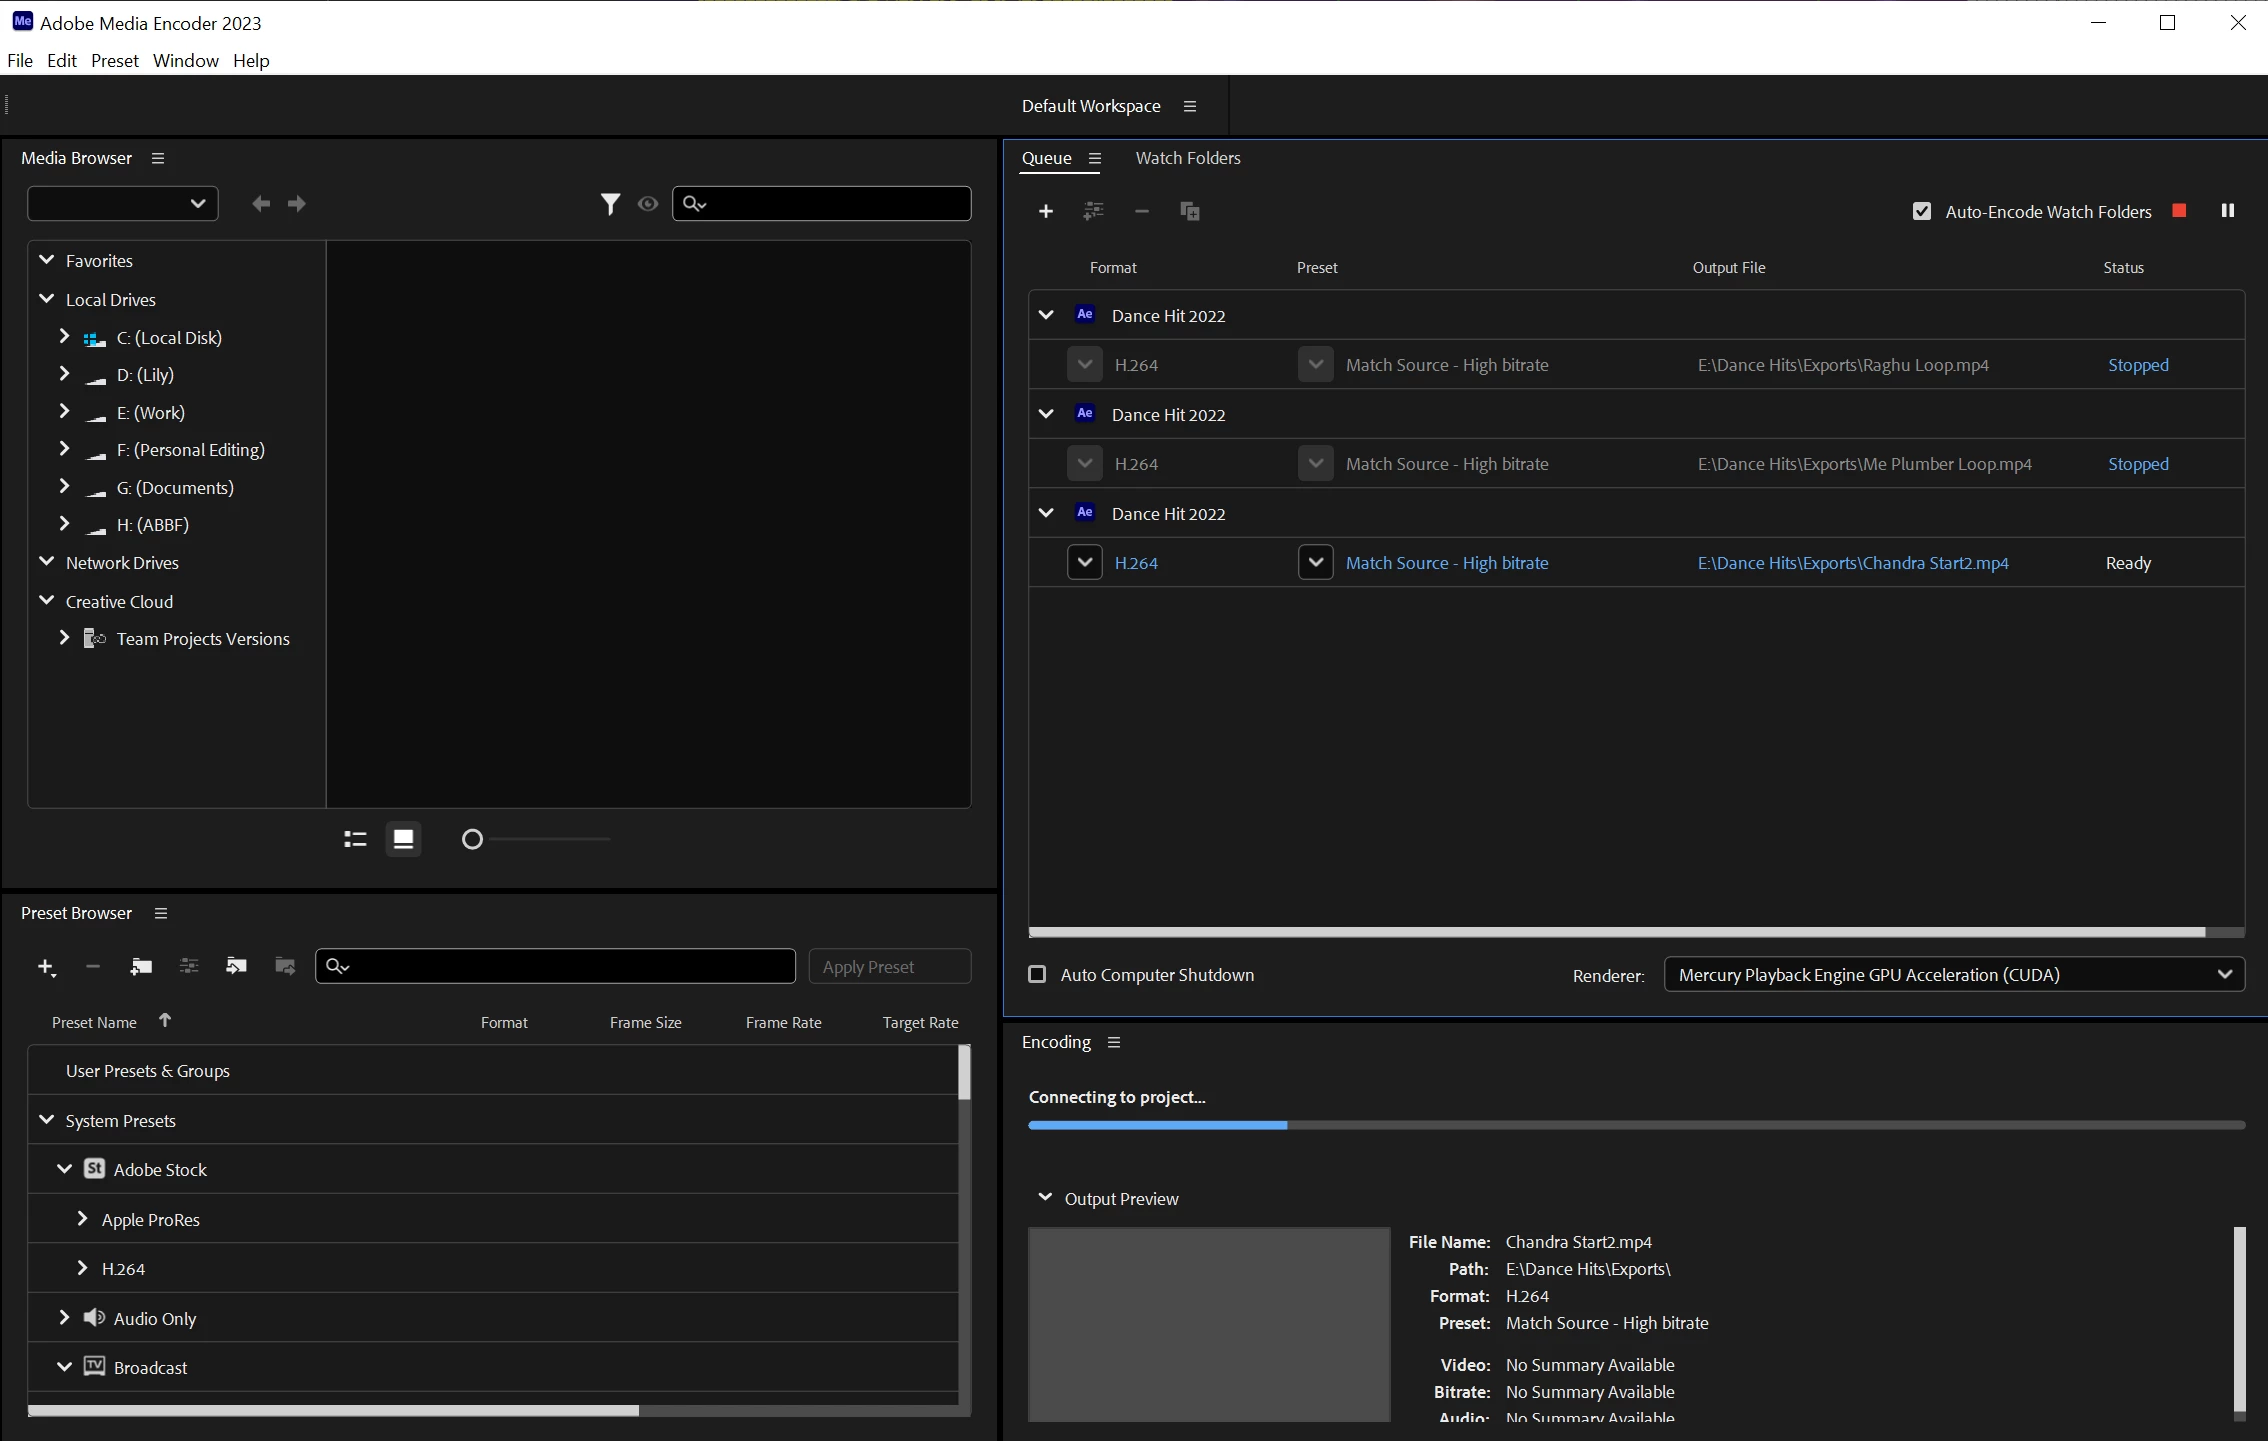The width and height of the screenshot is (2268, 1441).
Task: Click the Chandra Start2.mp4 output file link
Action: coord(1852,563)
